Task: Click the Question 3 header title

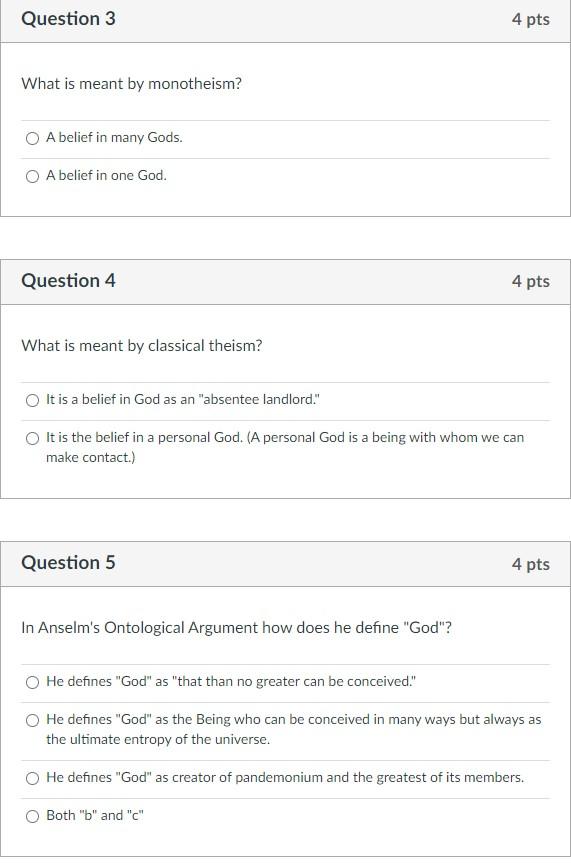Action: (68, 19)
